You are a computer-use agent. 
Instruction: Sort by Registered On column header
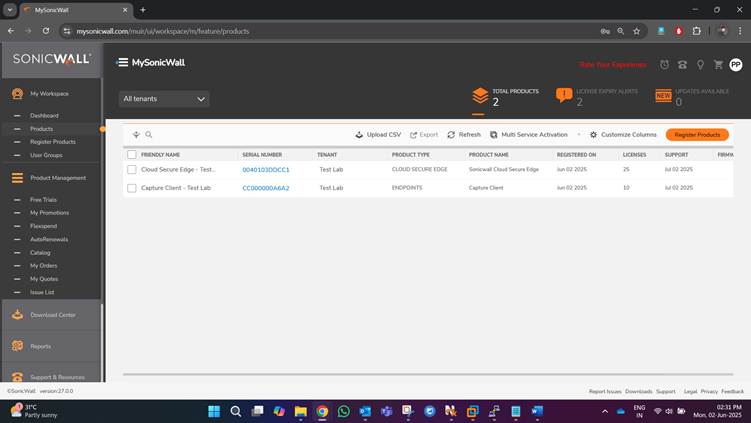576,155
